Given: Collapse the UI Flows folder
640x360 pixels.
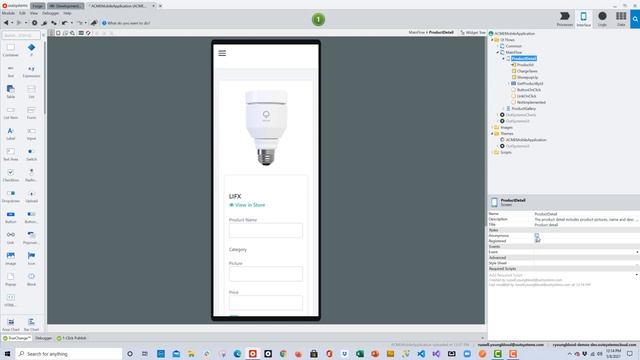Looking at the screenshot, I should pyautogui.click(x=493, y=40).
